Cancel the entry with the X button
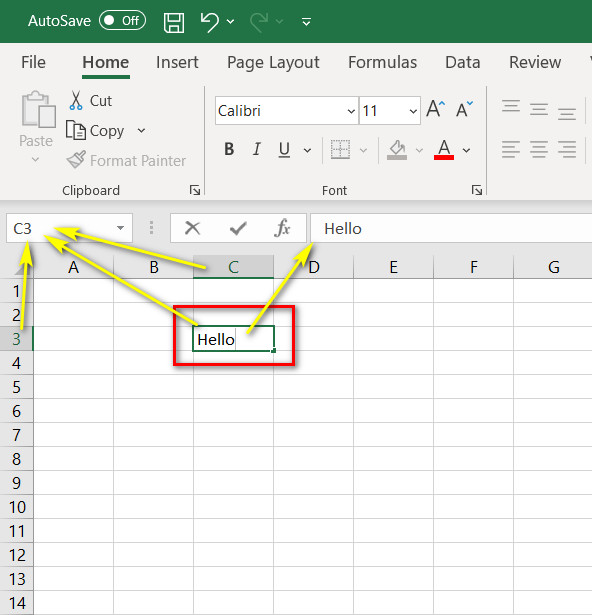This screenshot has height=615, width=592. click(x=192, y=227)
